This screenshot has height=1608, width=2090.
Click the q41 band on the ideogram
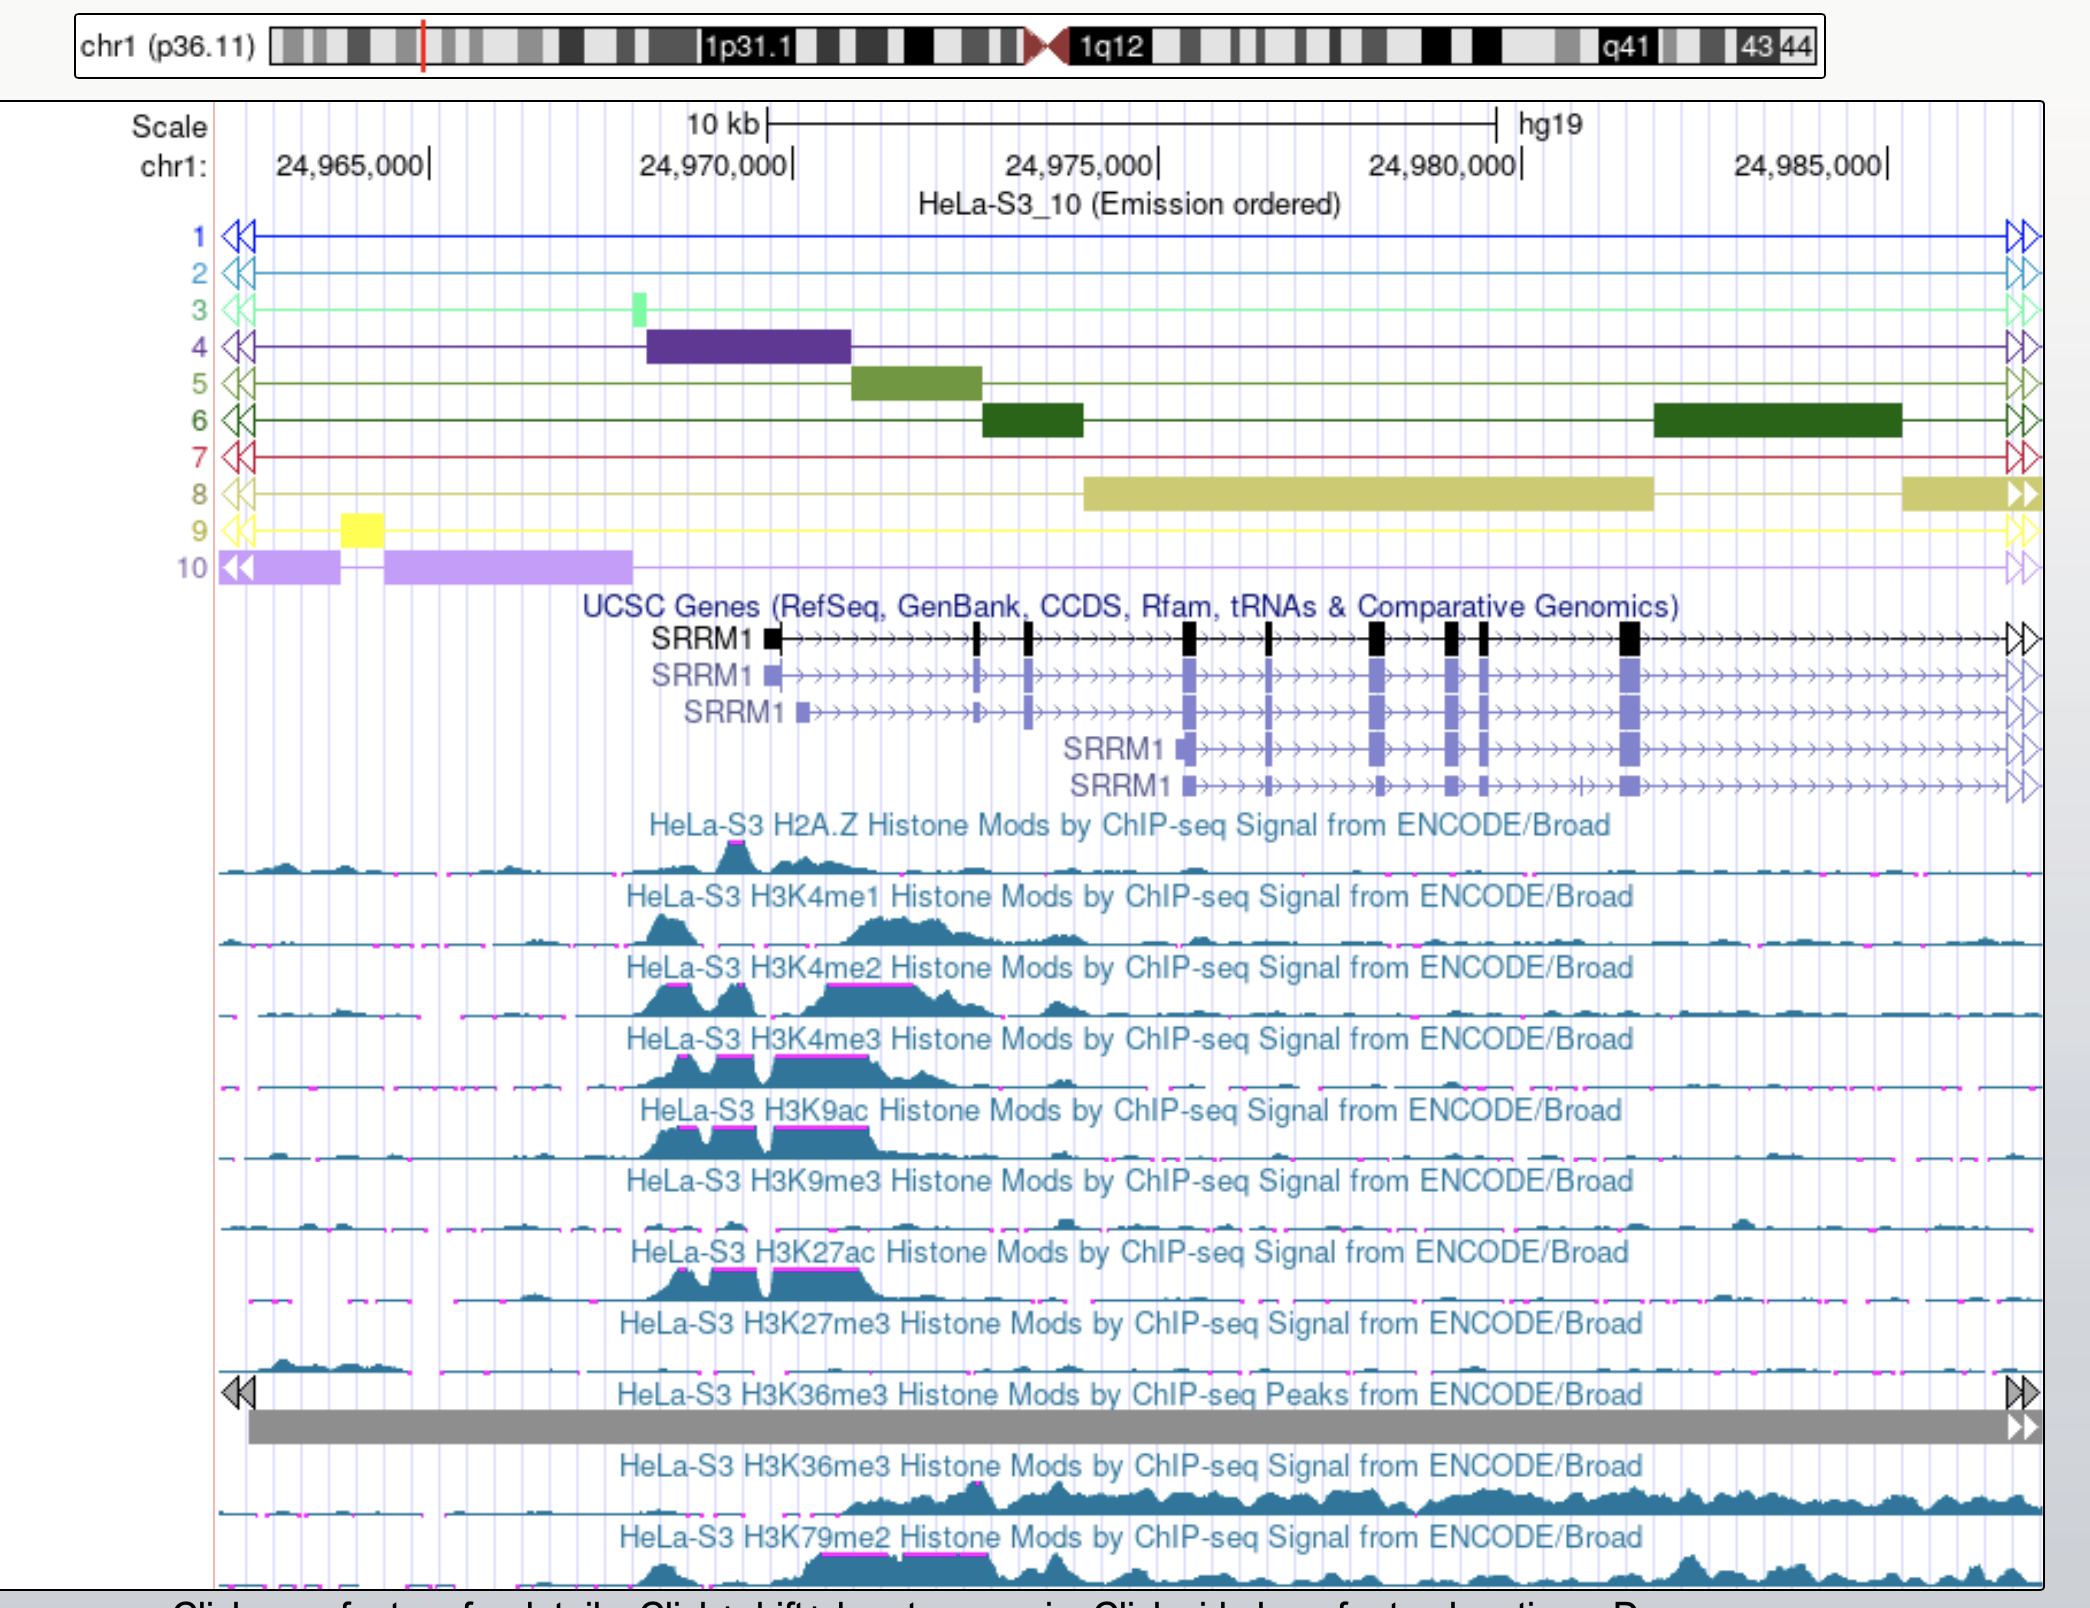(1625, 46)
